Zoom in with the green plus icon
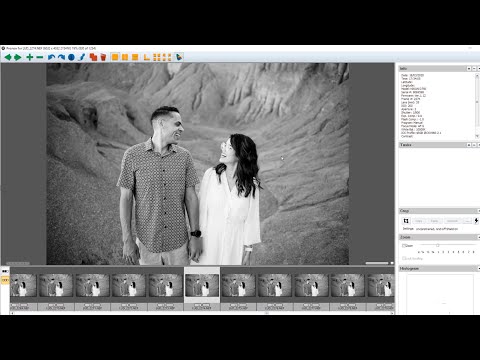 click(30, 57)
